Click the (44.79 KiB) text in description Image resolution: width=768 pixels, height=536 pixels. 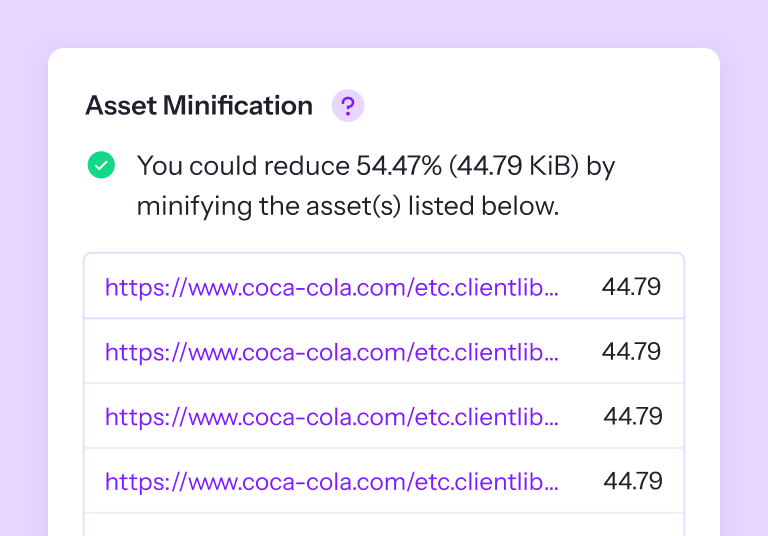point(514,166)
